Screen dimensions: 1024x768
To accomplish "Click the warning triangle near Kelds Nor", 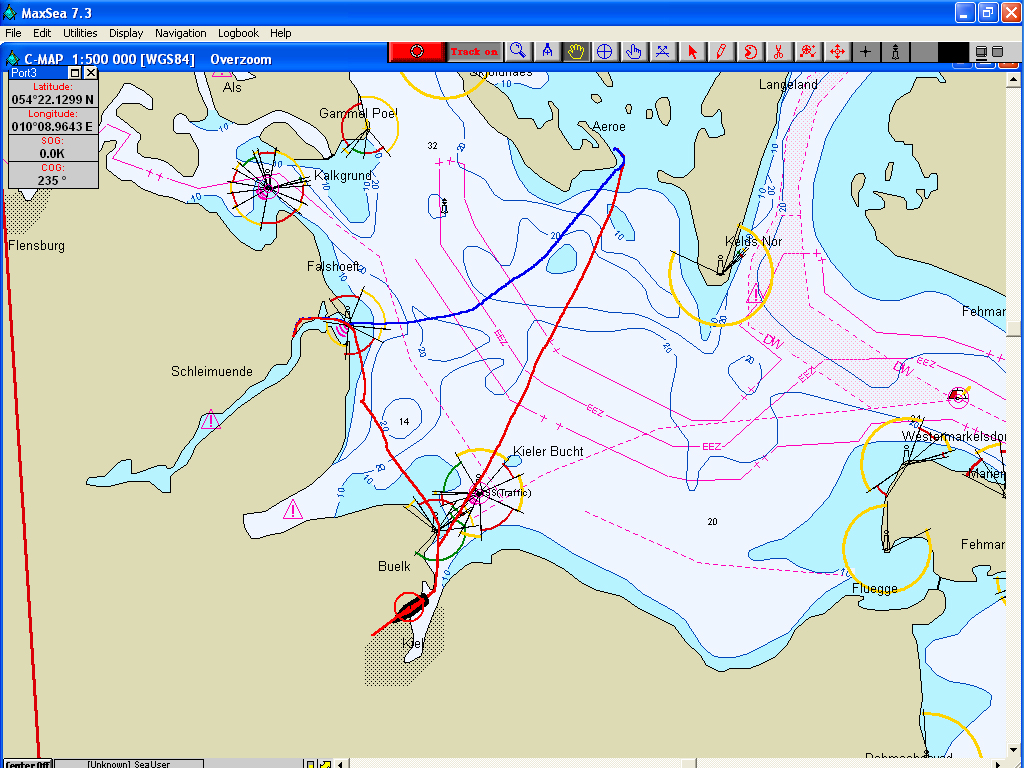I will pos(756,293).
